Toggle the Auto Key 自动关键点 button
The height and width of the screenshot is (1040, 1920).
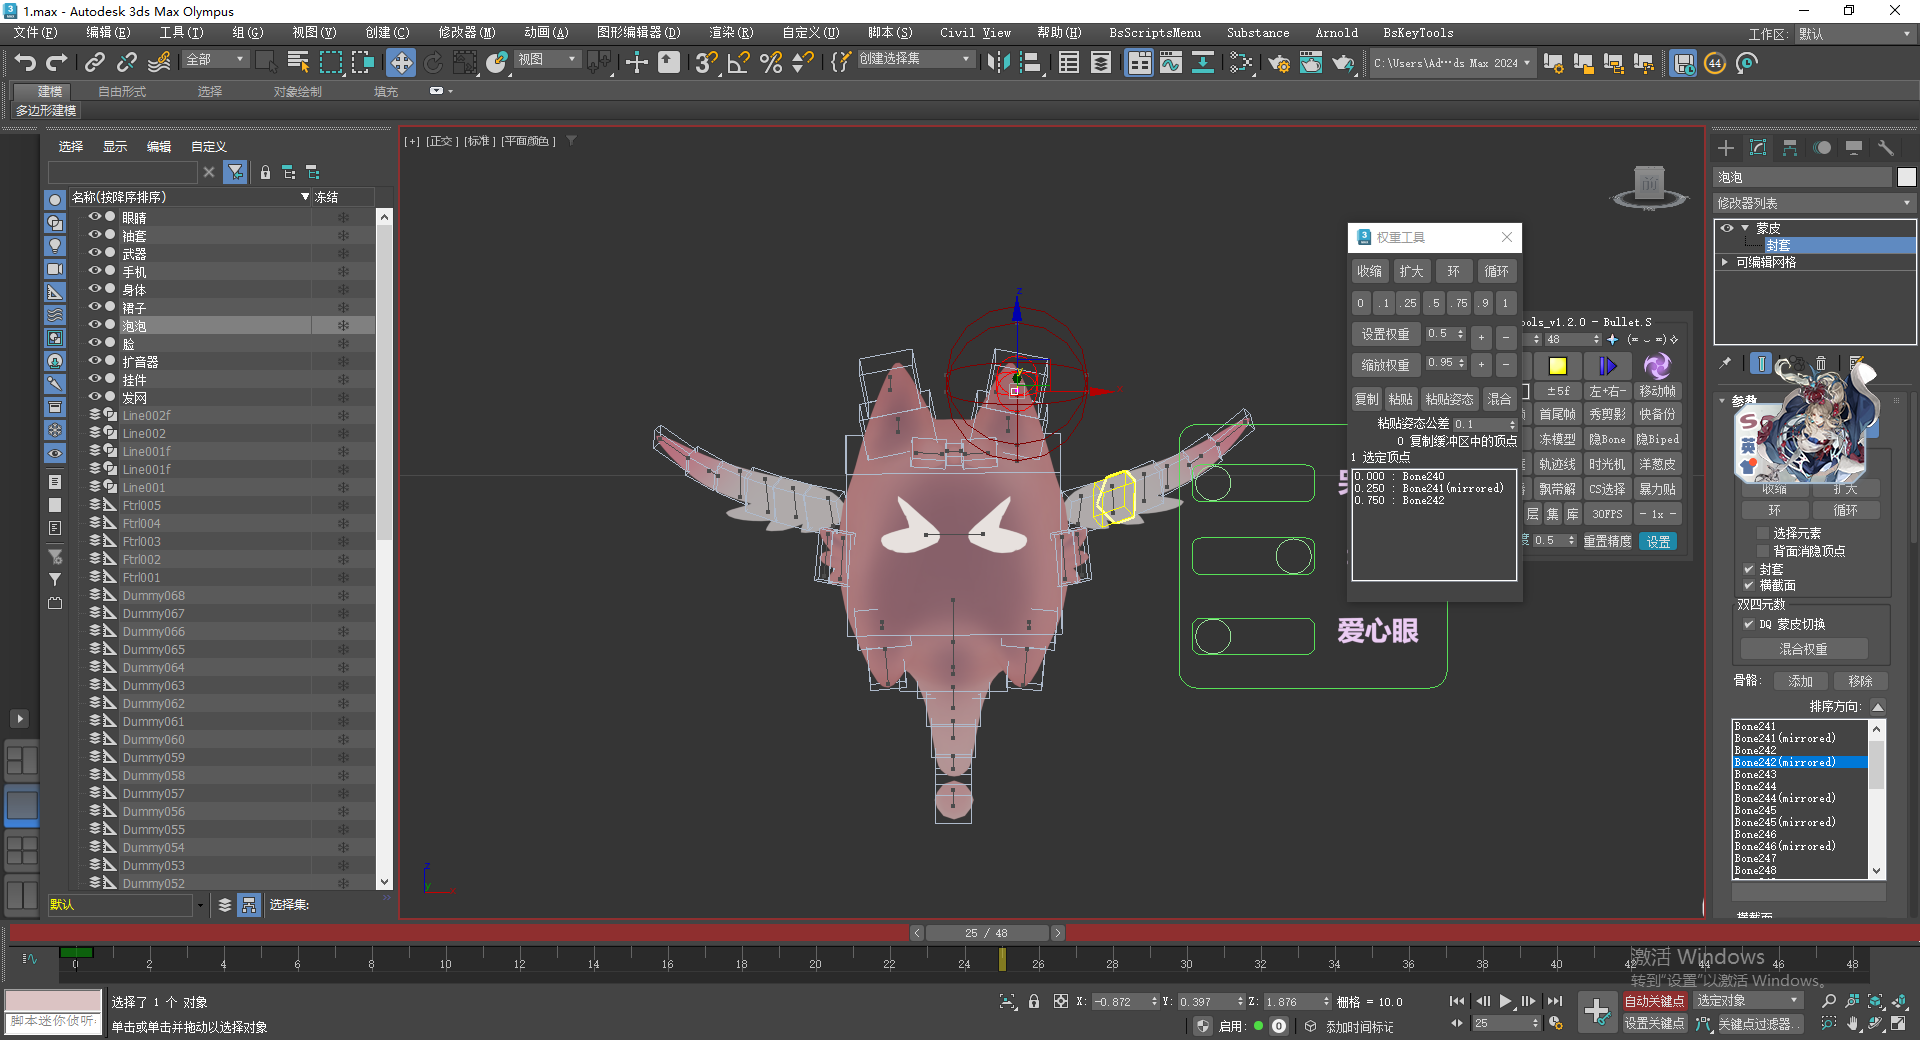point(1654,1001)
